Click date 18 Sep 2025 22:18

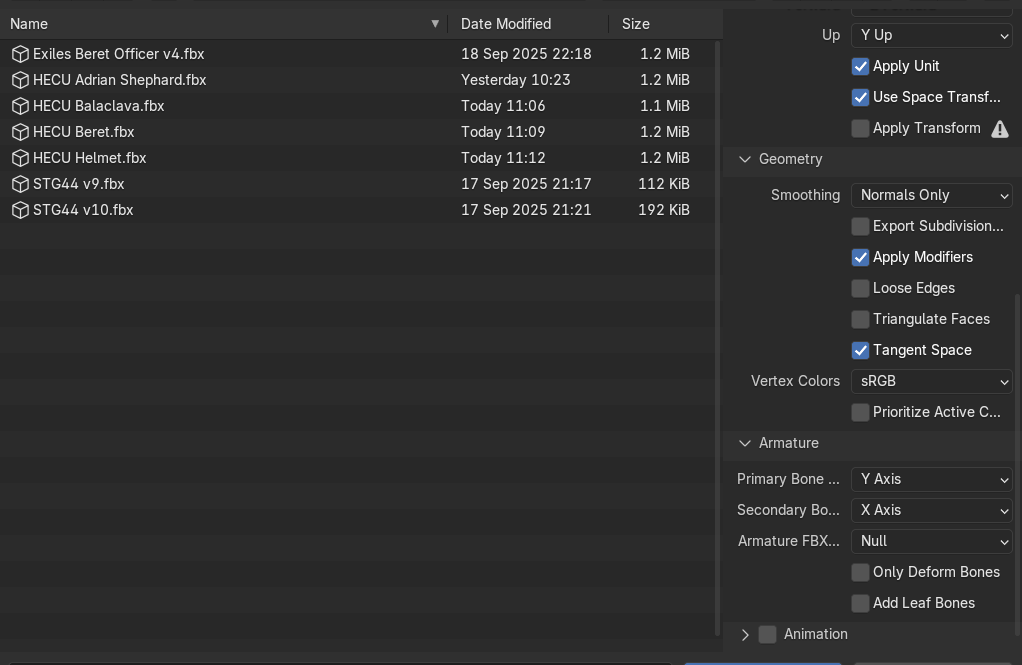click(x=526, y=54)
